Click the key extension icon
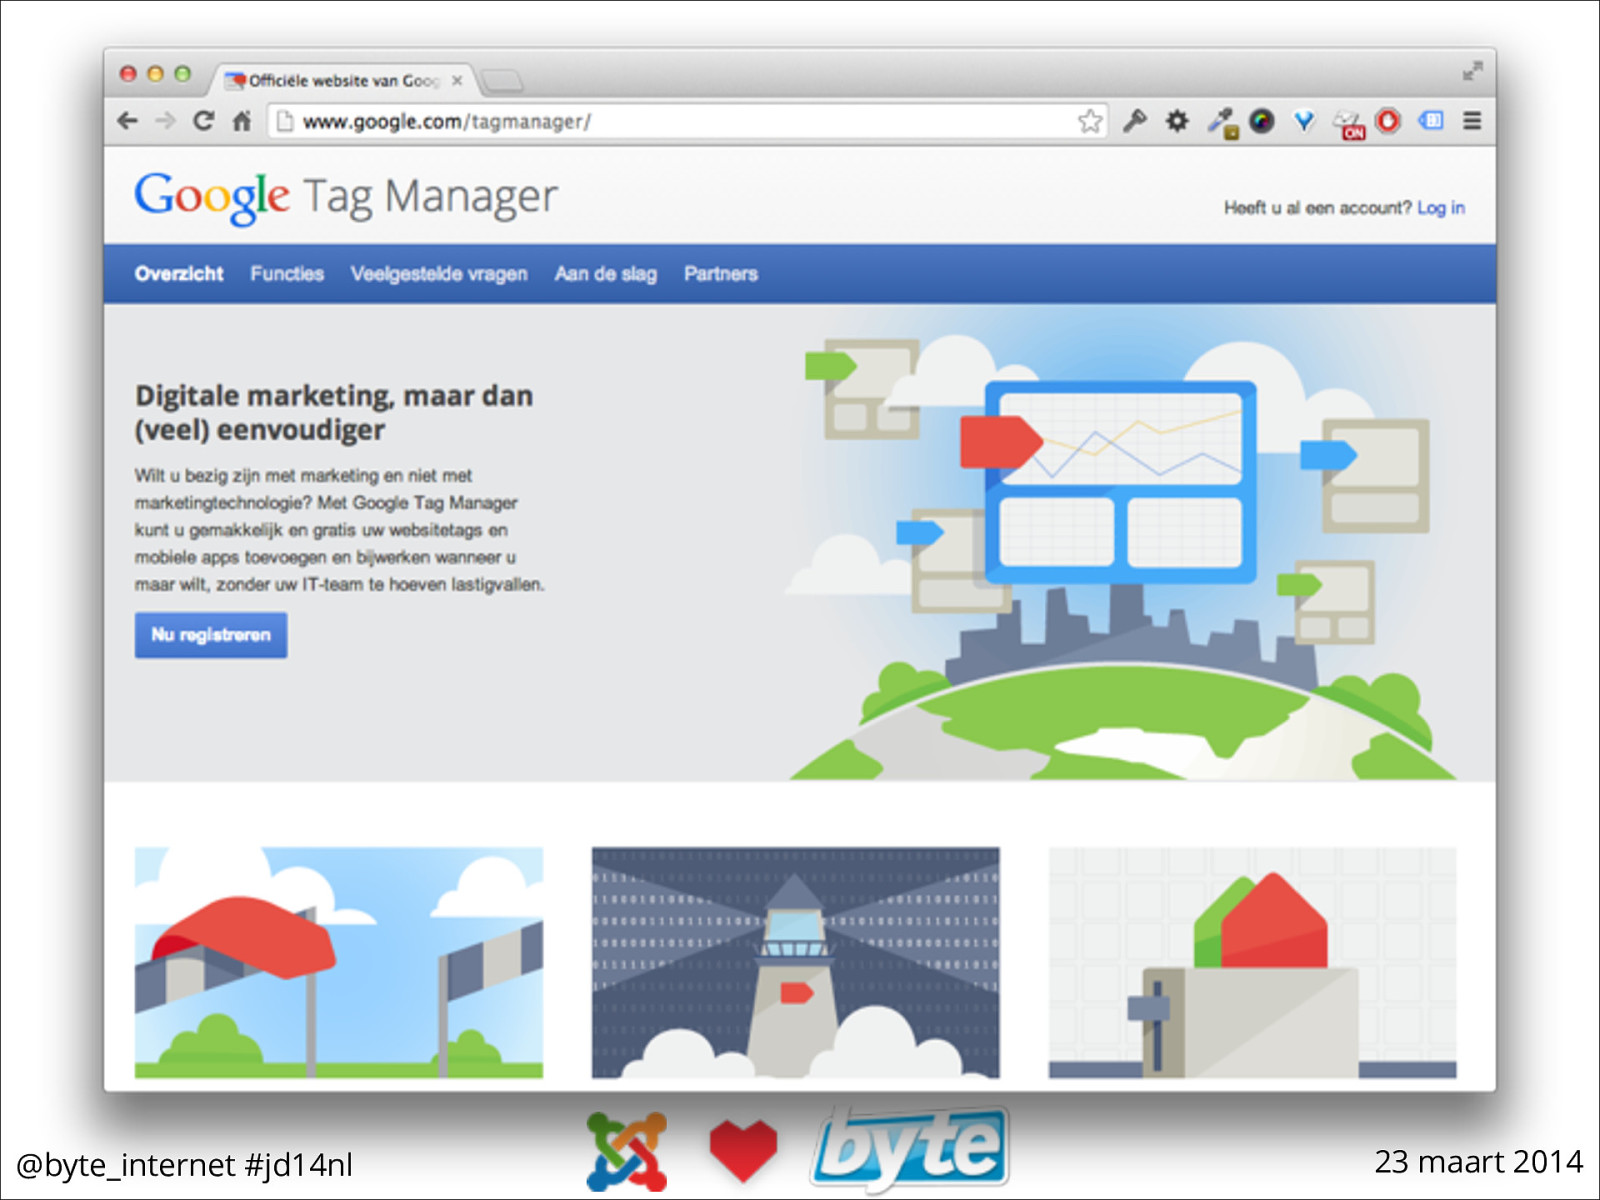 click(x=1134, y=121)
